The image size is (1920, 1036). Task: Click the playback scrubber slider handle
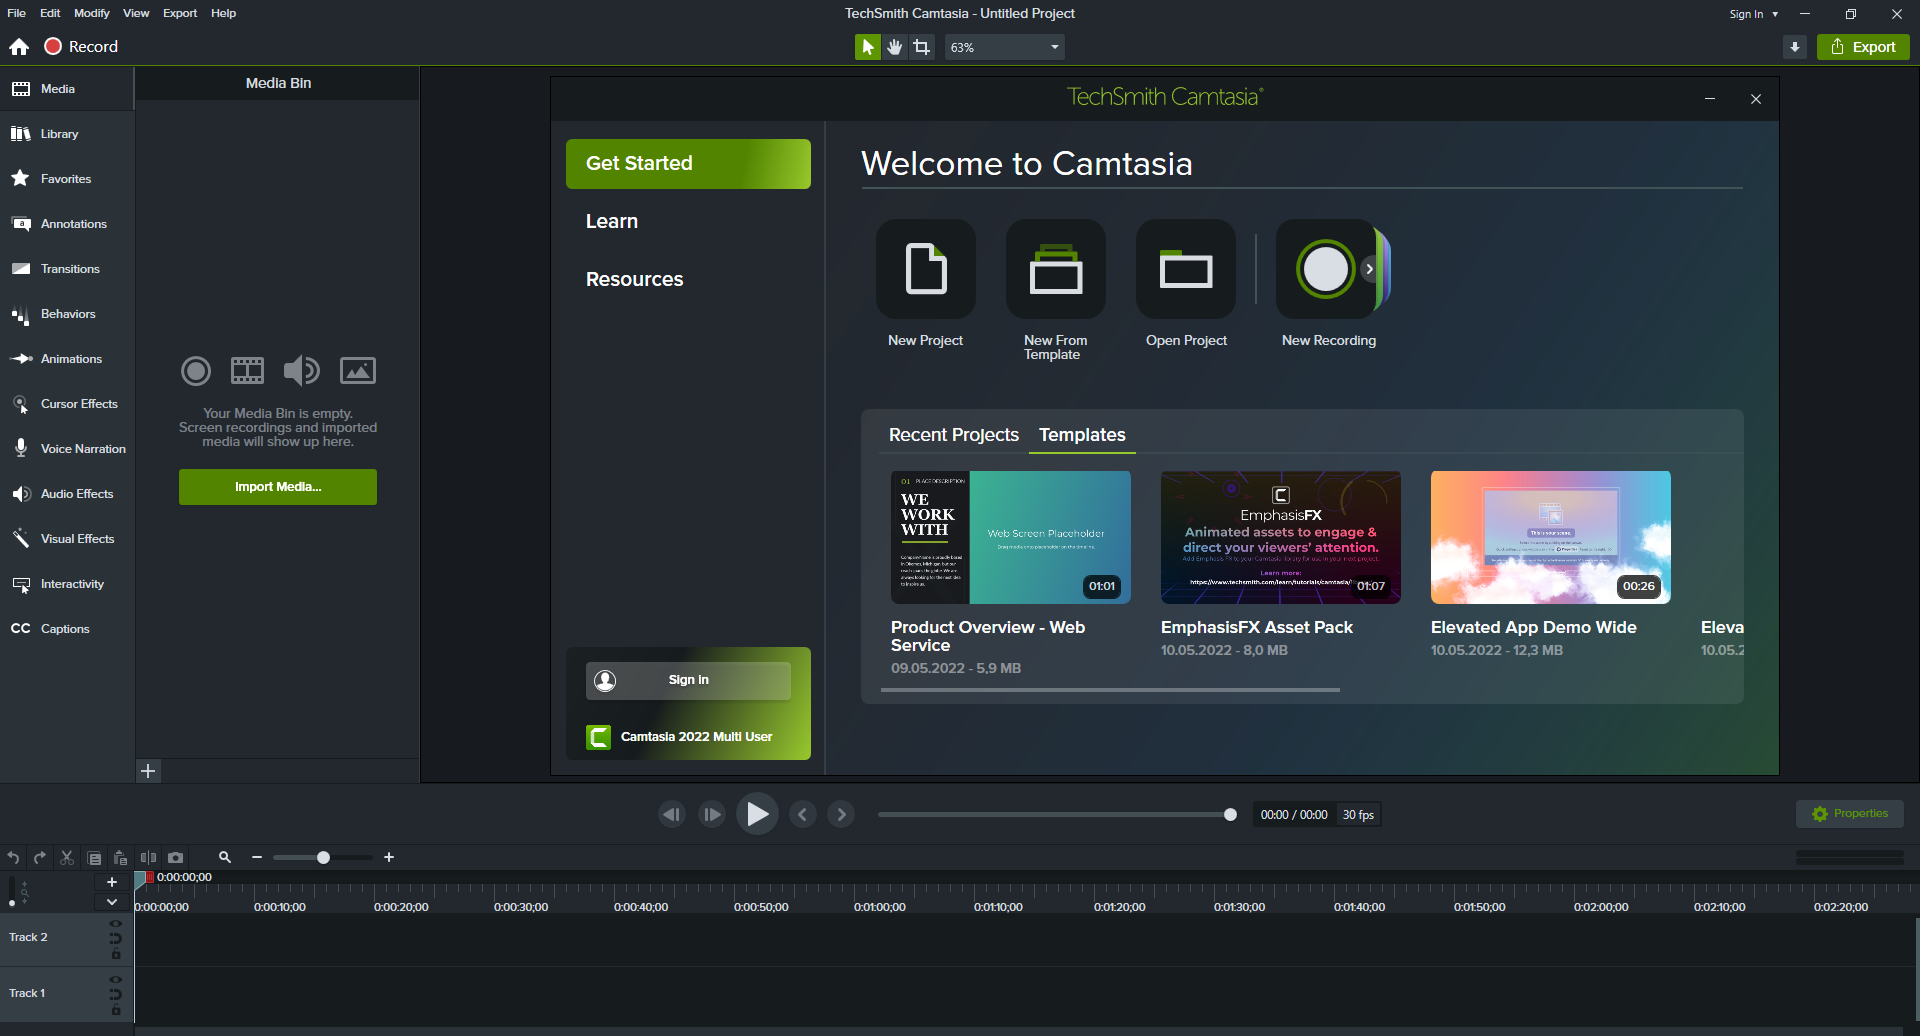tap(1230, 815)
